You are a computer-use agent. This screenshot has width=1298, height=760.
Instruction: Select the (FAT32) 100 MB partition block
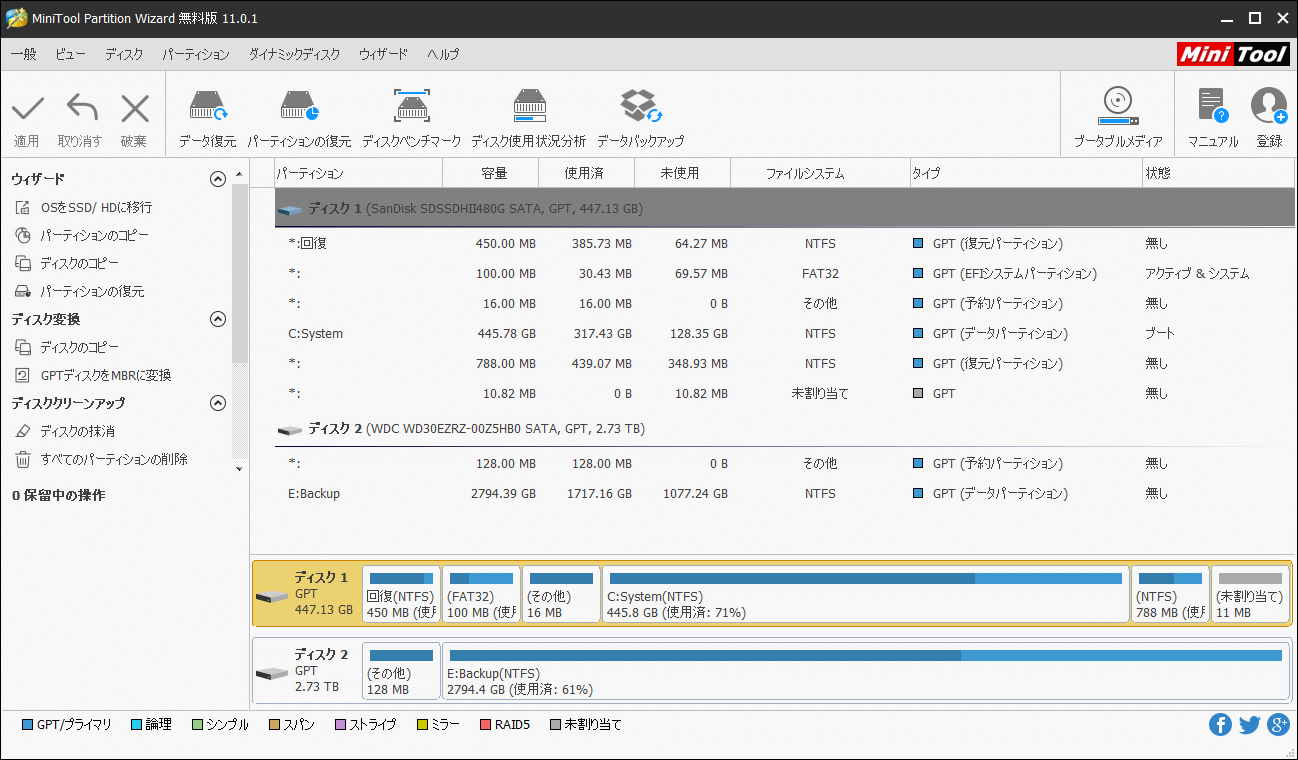481,594
